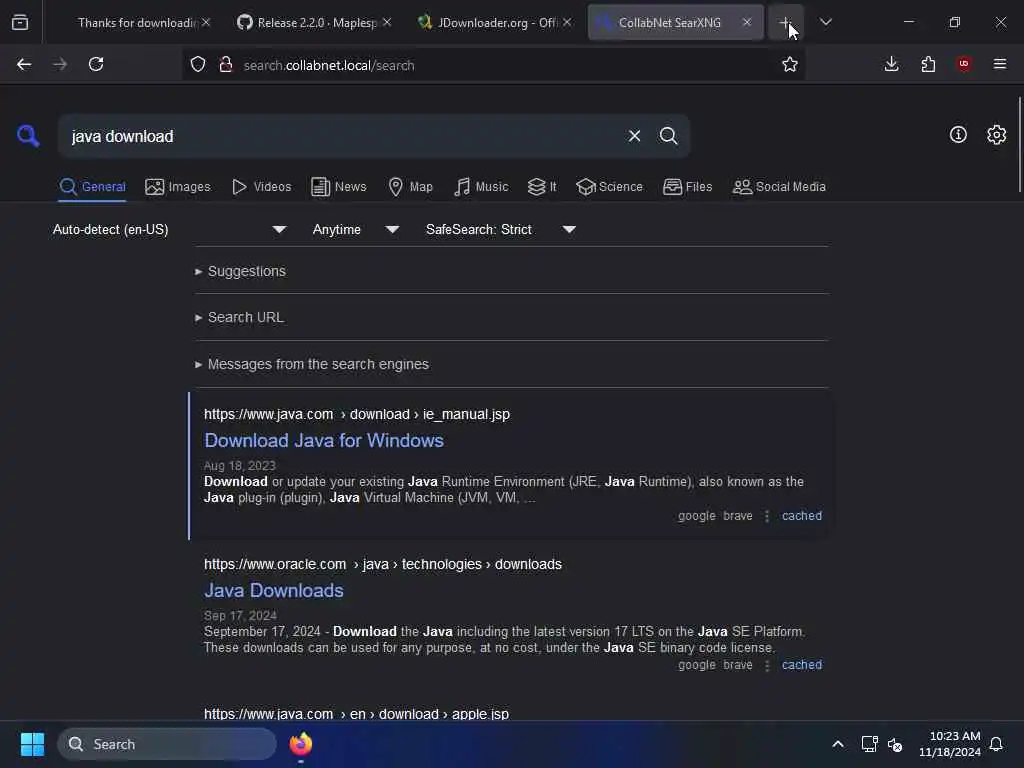Go back using the browser back arrow

pyautogui.click(x=24, y=64)
